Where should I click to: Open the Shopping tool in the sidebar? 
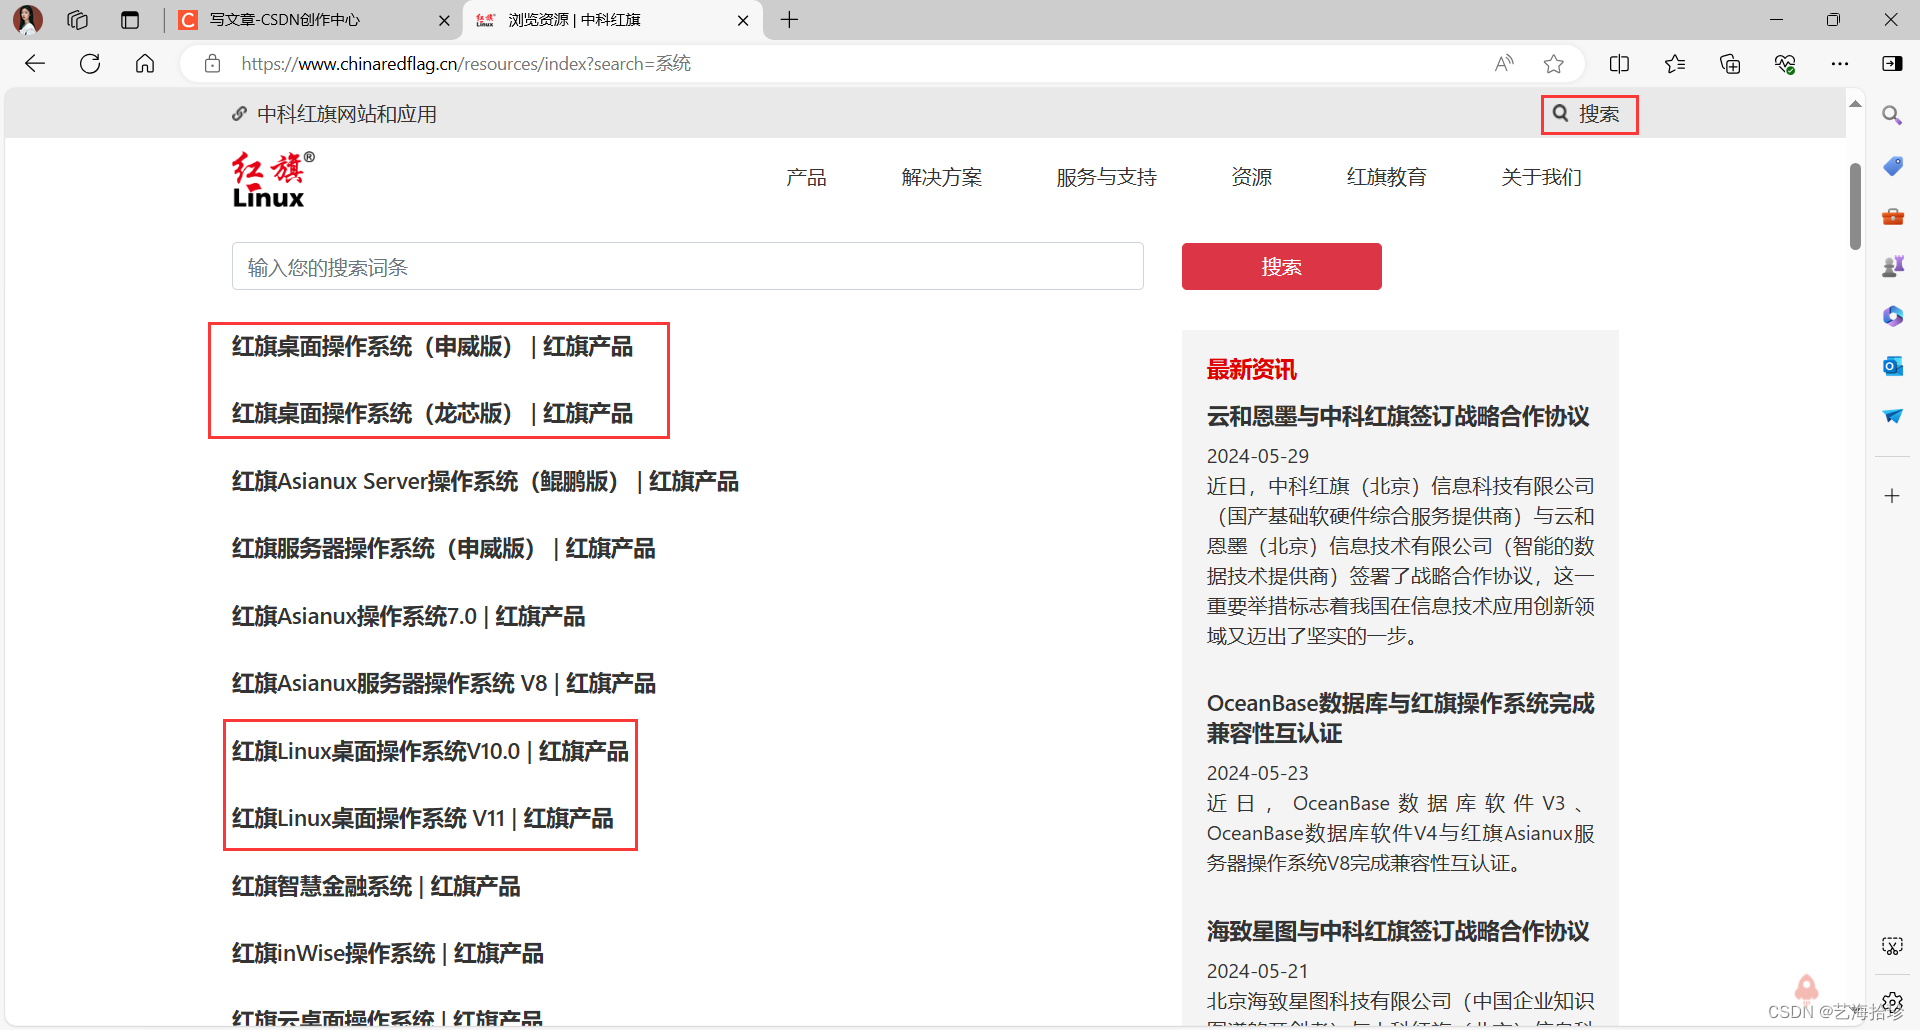click(x=1892, y=166)
